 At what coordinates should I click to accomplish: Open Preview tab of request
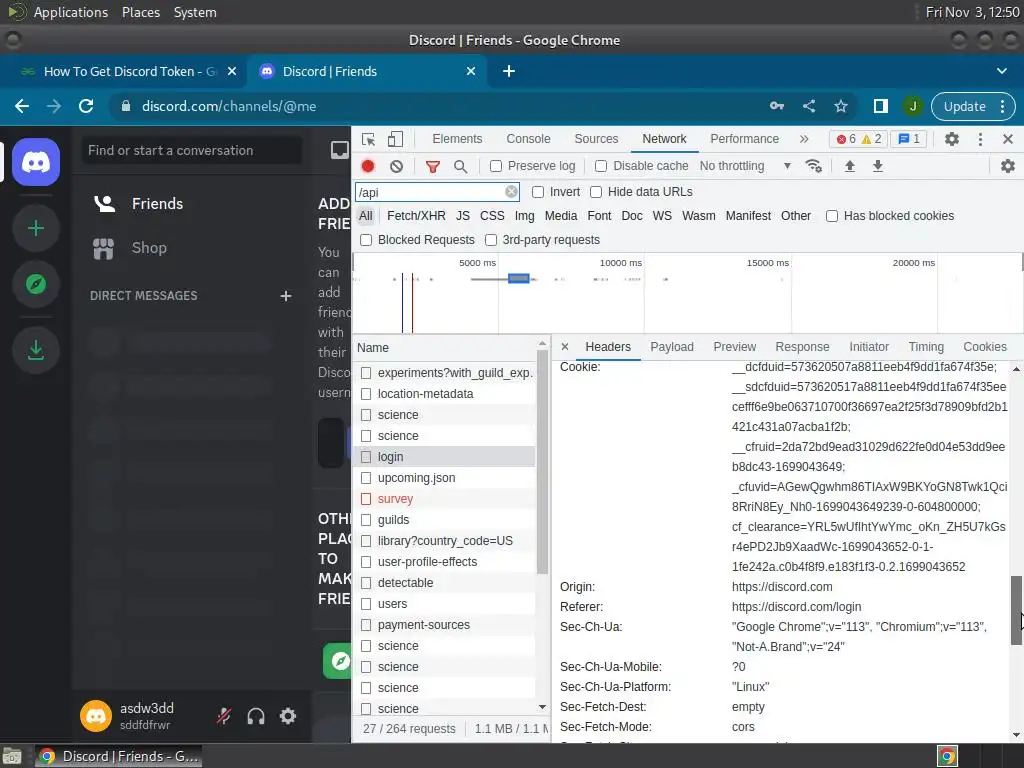tap(734, 347)
